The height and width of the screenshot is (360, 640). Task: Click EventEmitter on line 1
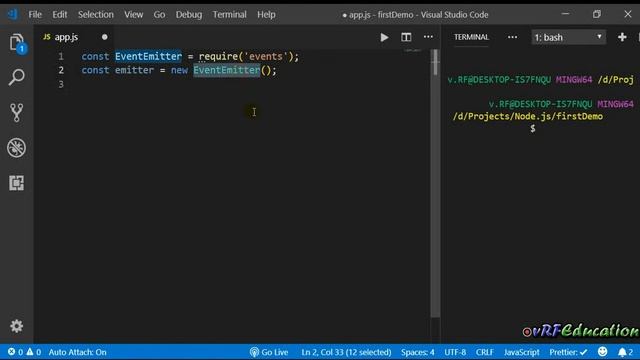coord(148,56)
